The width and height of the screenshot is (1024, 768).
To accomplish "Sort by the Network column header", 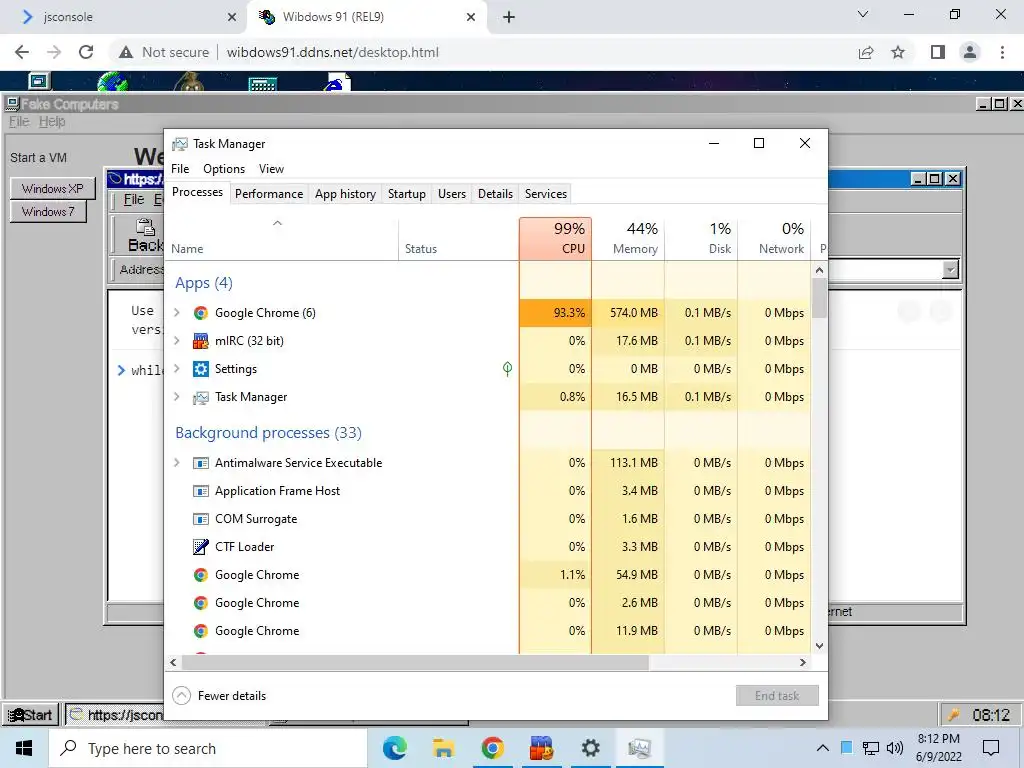I will pyautogui.click(x=775, y=239).
